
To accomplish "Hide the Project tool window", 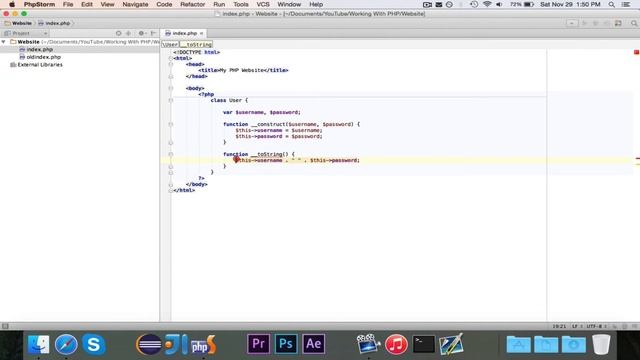I will pos(153,33).
